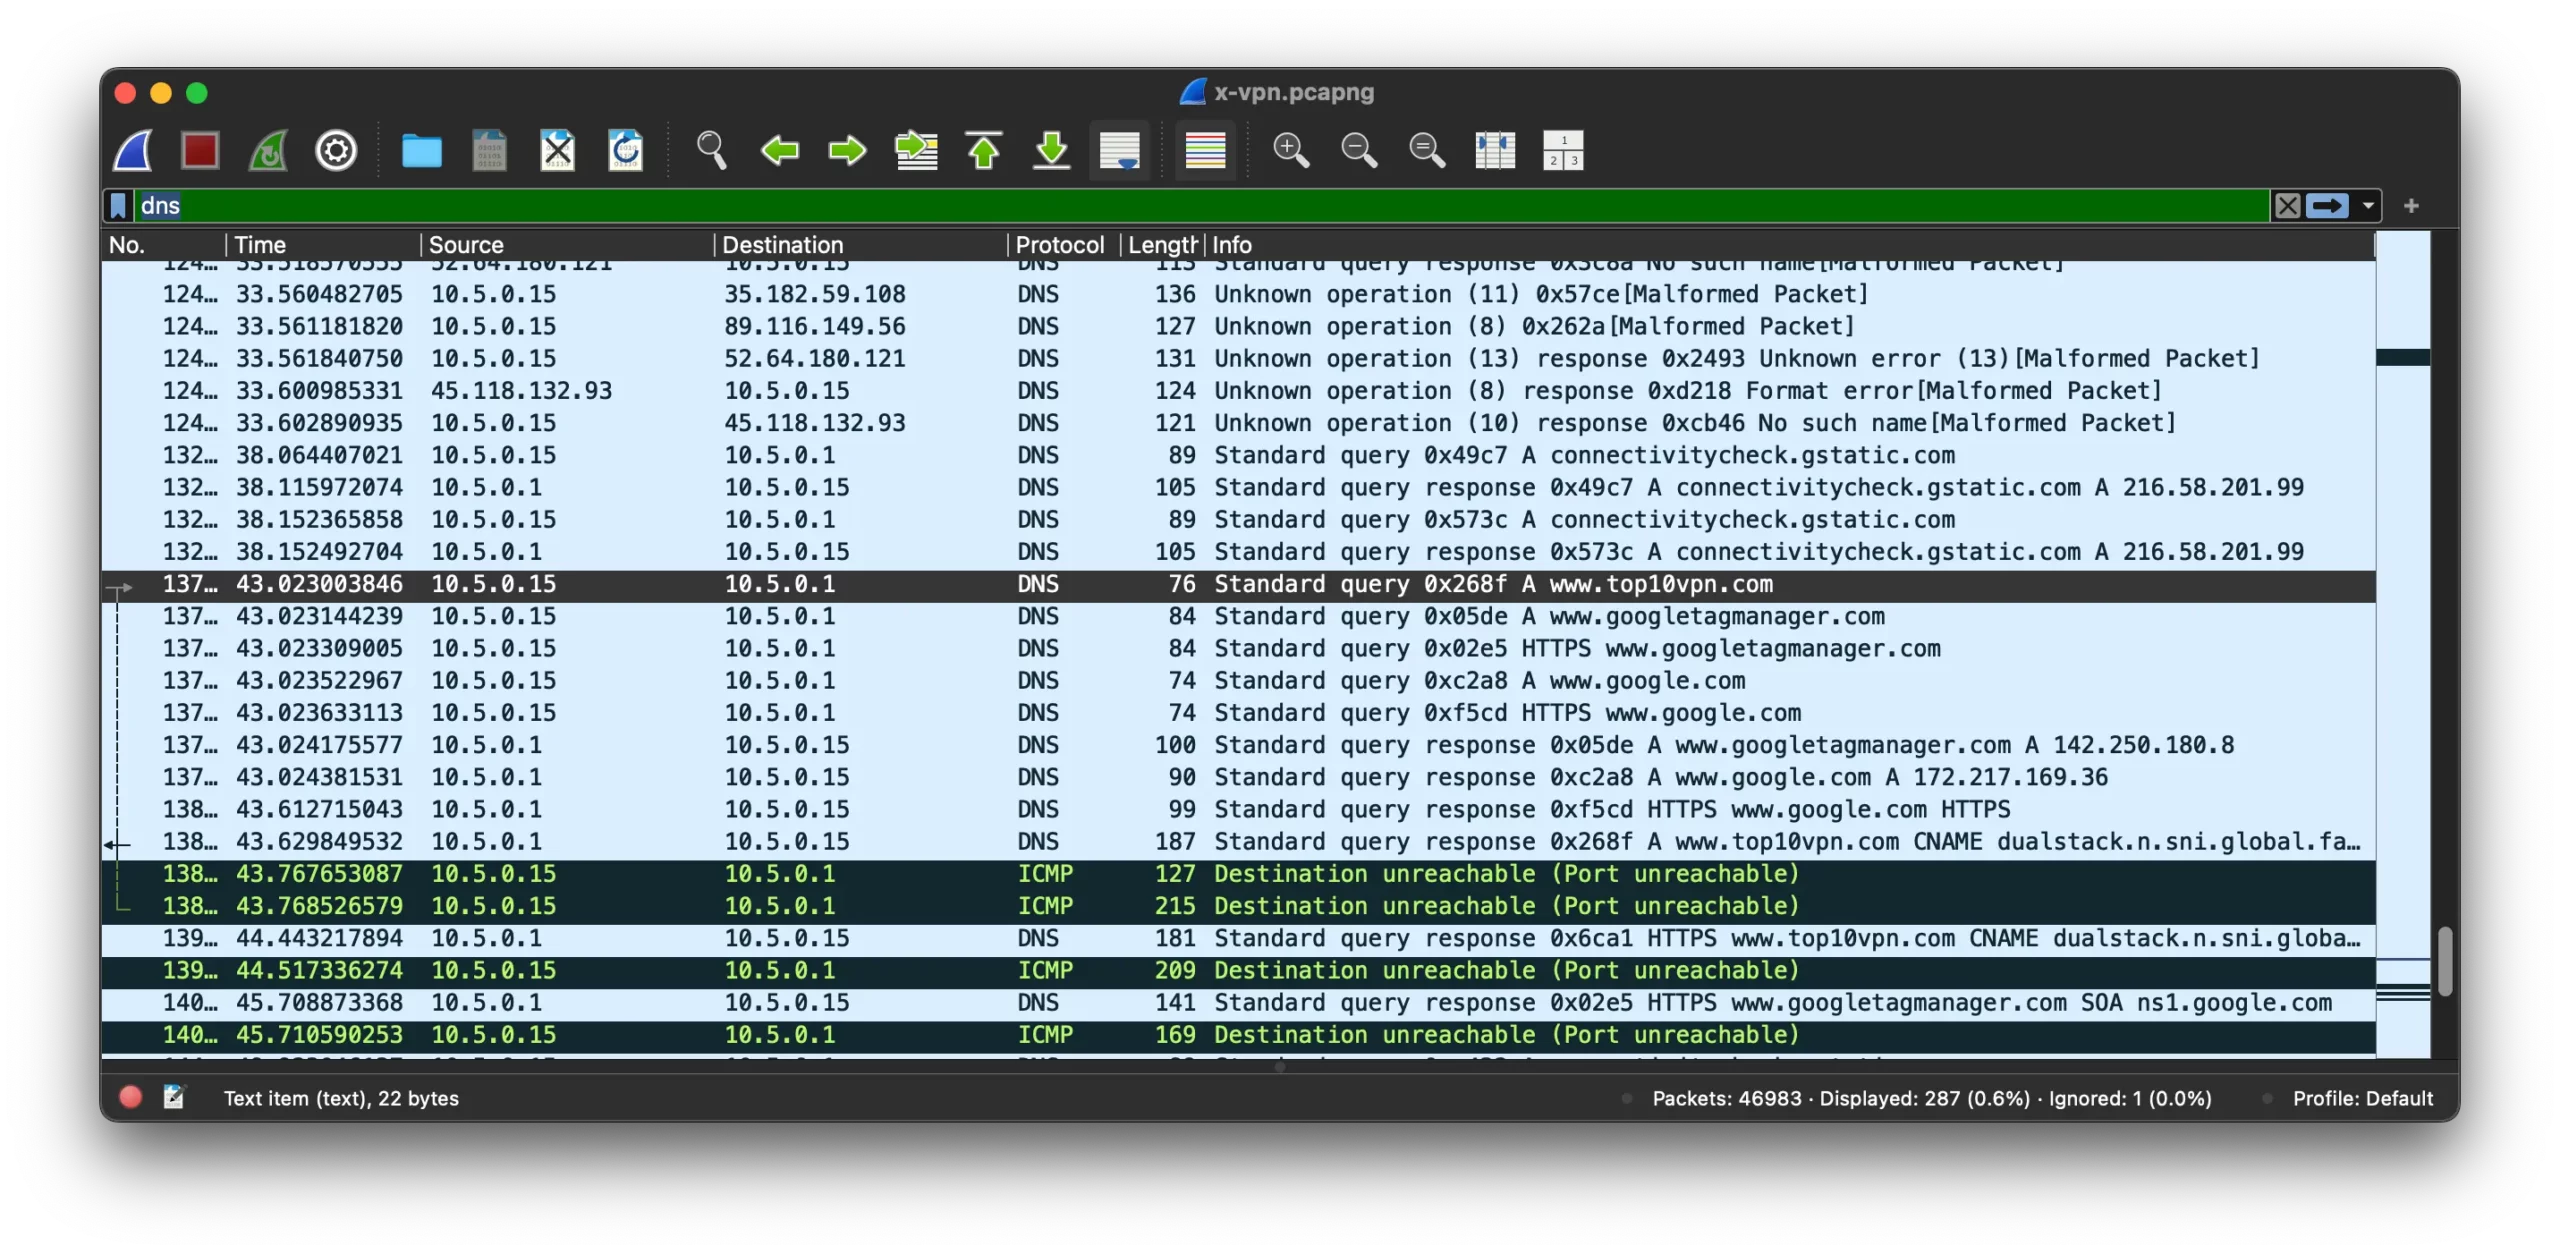The image size is (2560, 1254).
Task: Open the filter history dropdown
Action: click(x=2368, y=205)
